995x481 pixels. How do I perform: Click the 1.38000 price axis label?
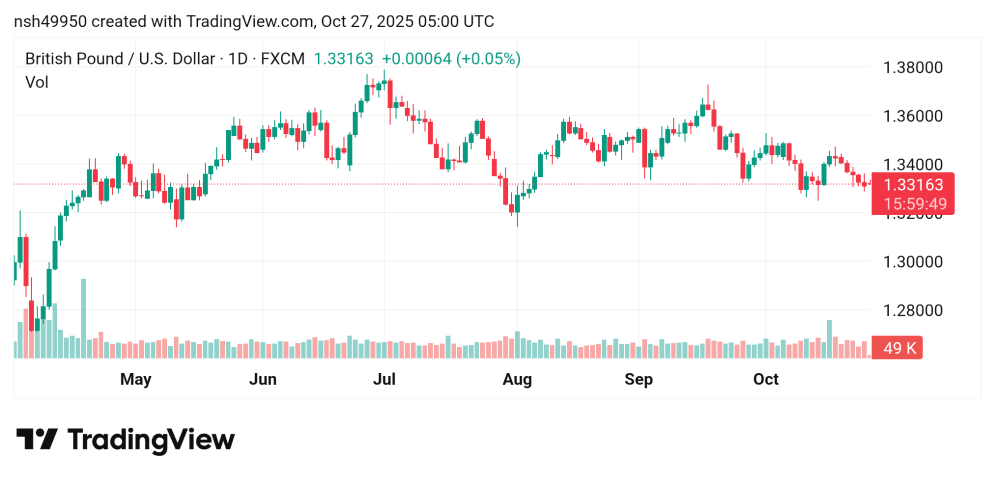911,68
